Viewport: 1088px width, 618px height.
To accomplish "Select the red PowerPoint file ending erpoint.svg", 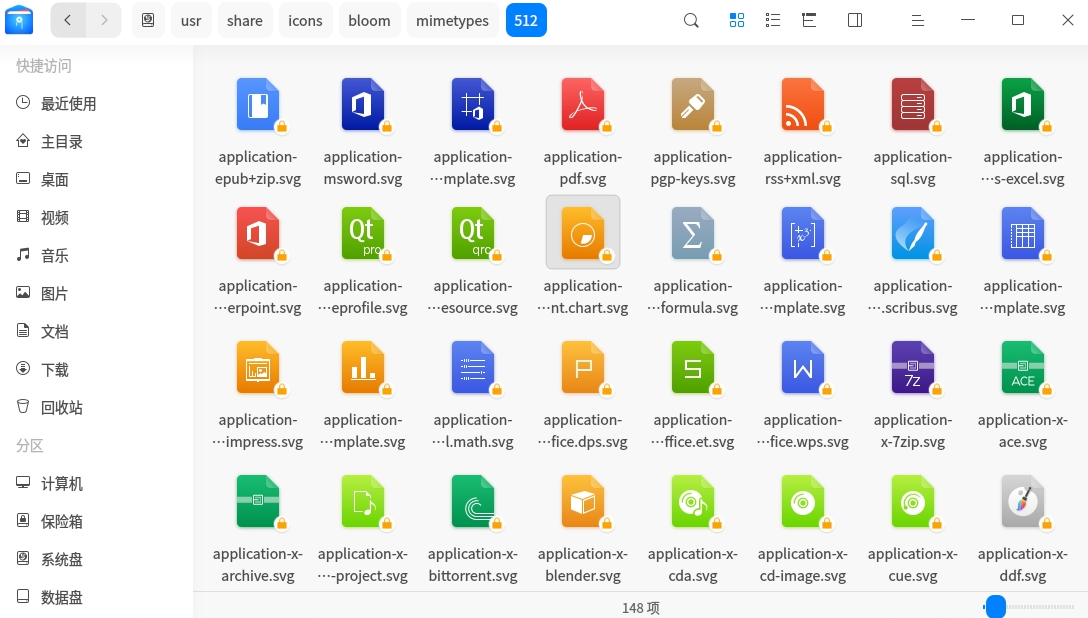I will tap(258, 233).
